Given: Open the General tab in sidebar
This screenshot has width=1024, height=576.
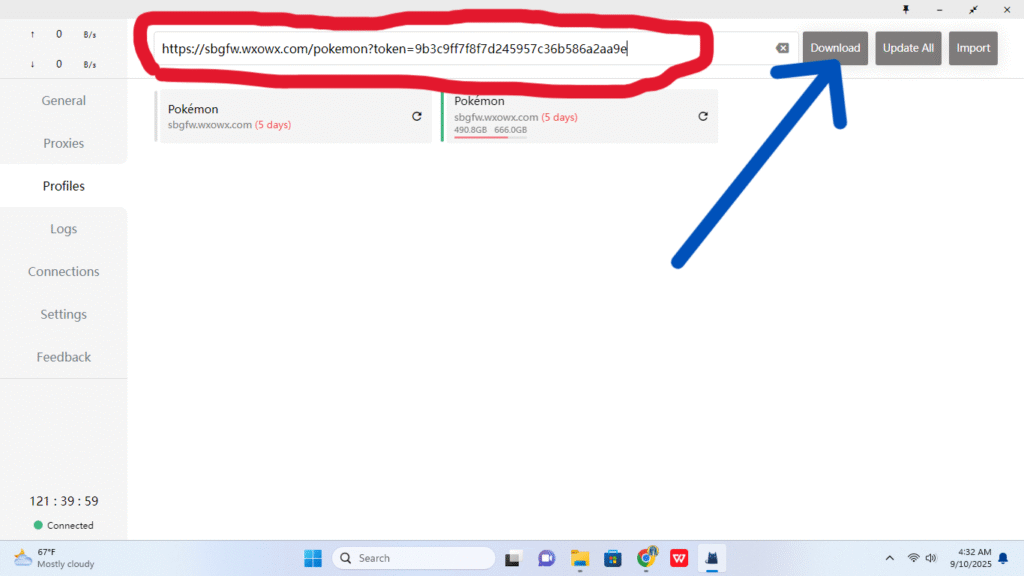Looking at the screenshot, I should 63,101.
